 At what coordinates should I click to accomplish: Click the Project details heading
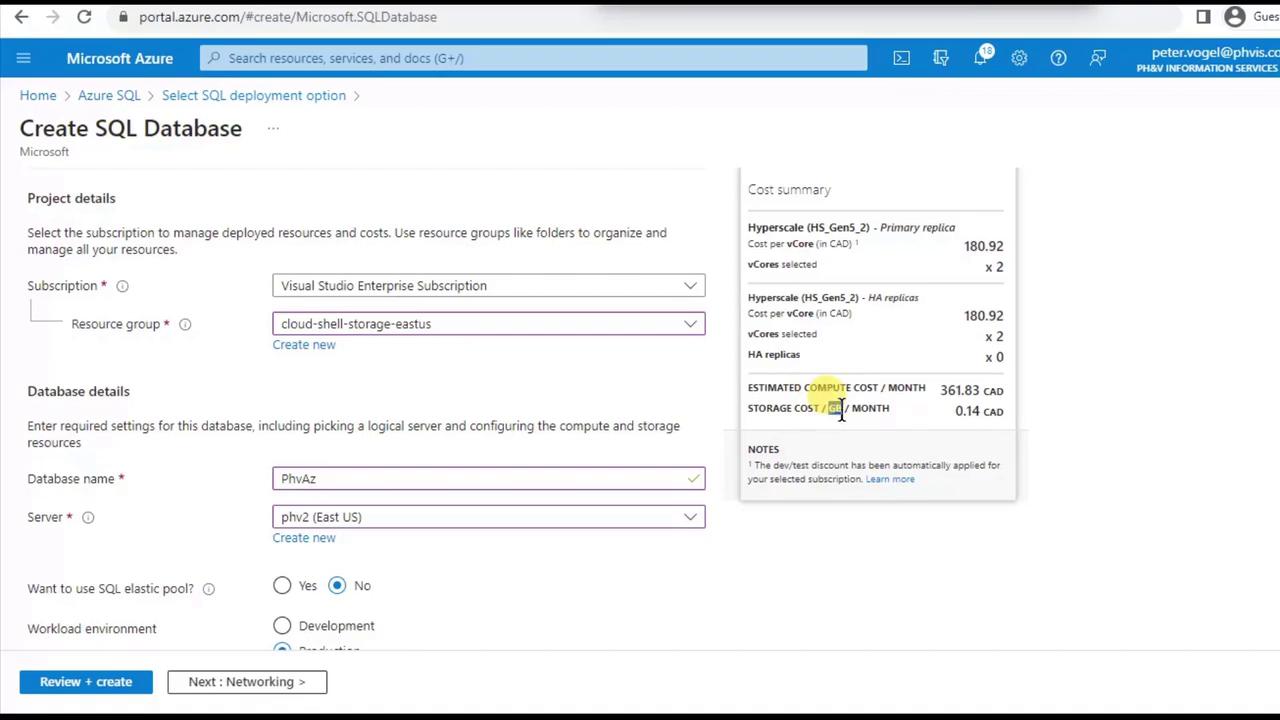click(71, 198)
